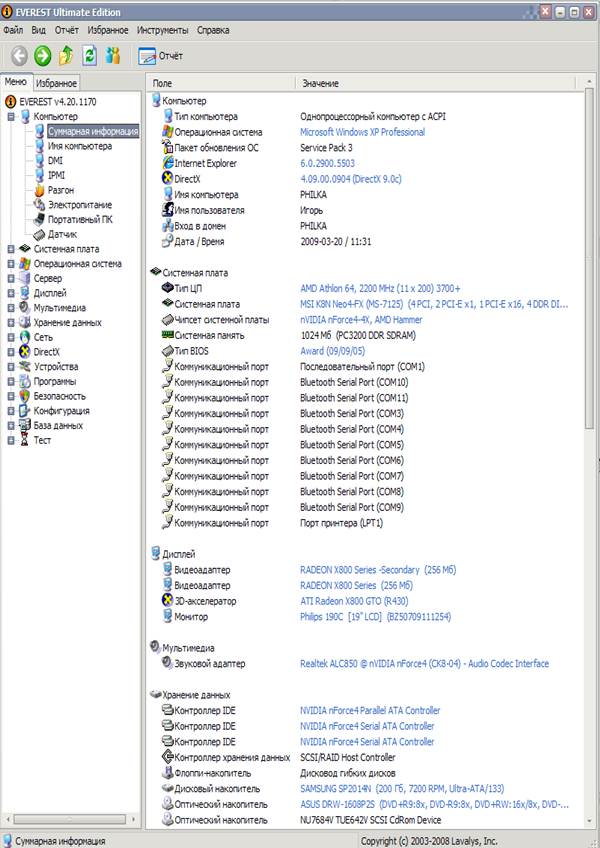Go forward with the green arrow icon
Screen dimensions: 600x848
tap(42, 56)
